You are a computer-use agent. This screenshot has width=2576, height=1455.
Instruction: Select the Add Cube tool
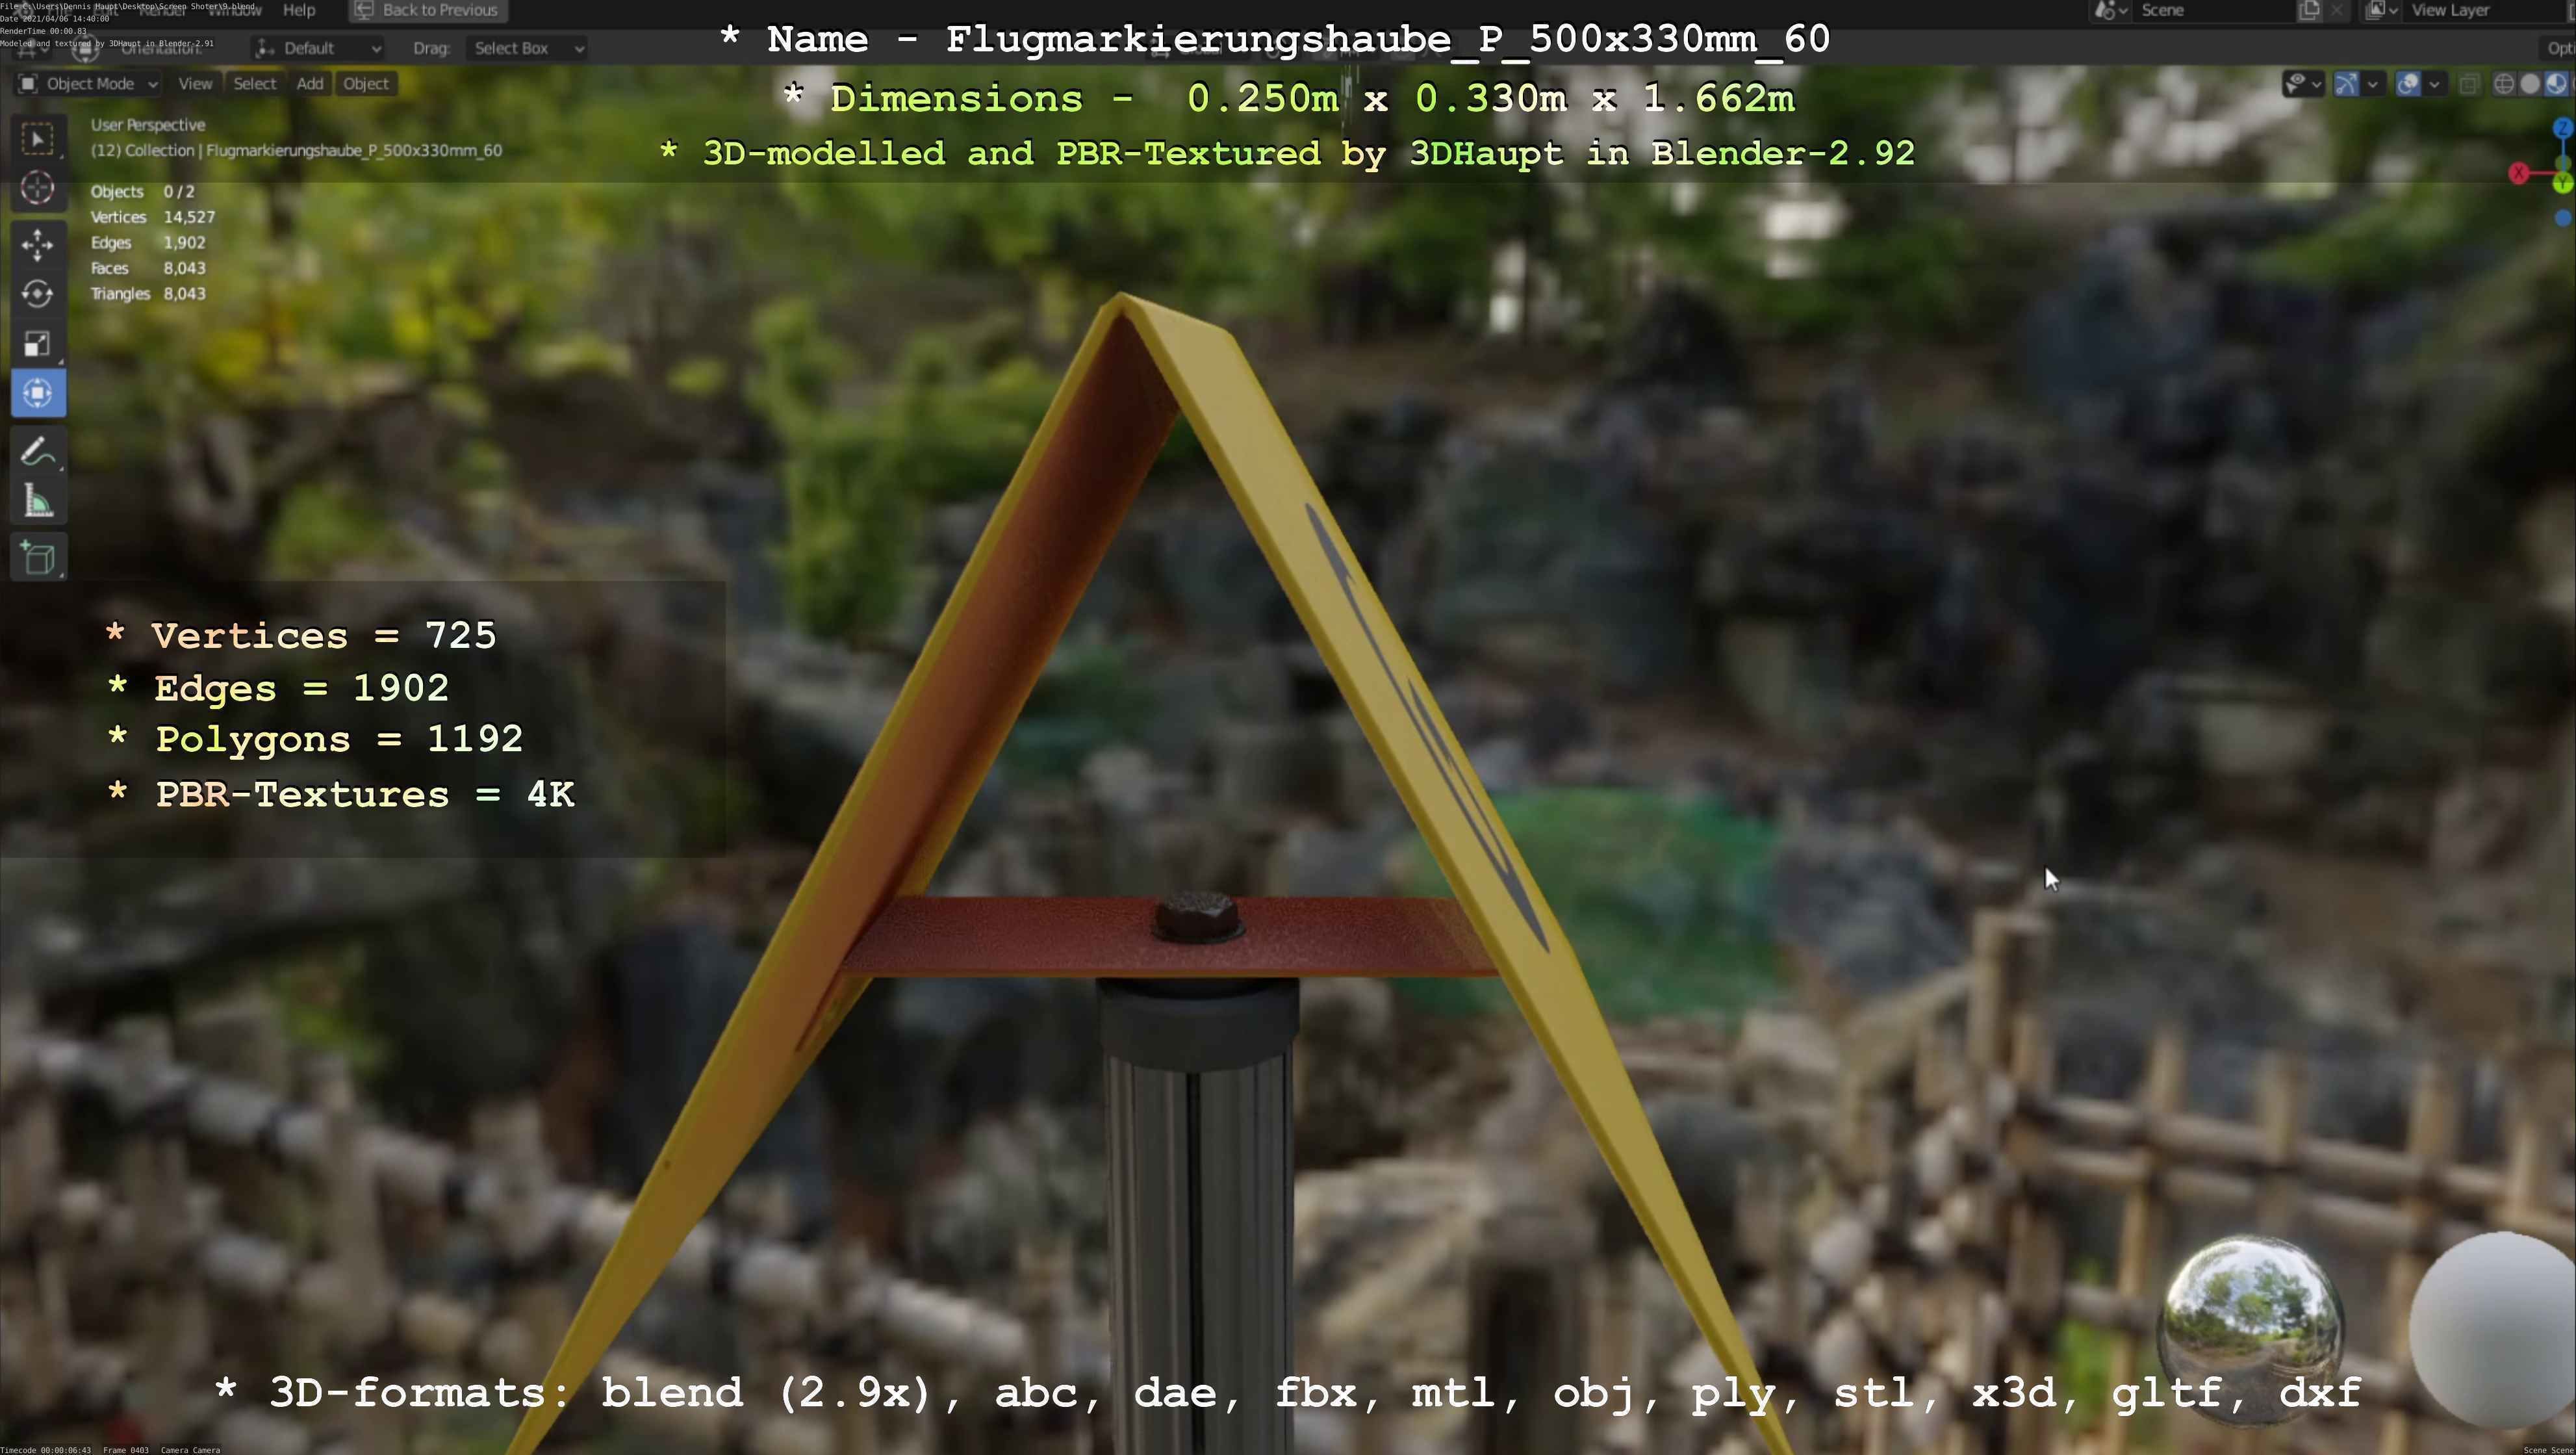tap(38, 558)
